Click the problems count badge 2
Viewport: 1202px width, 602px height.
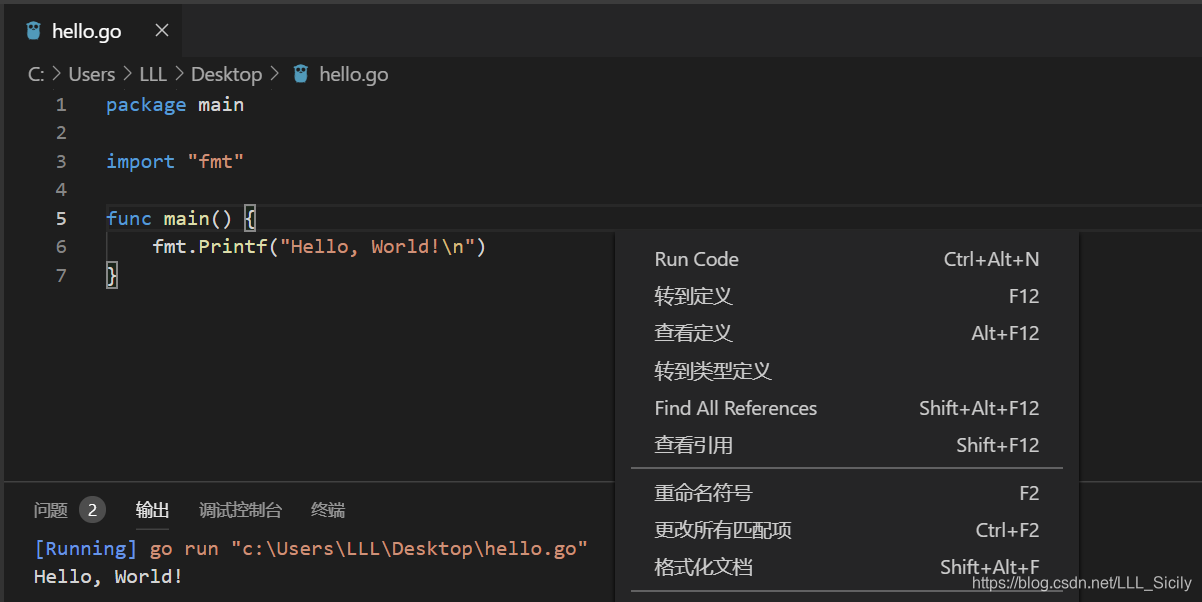92,510
